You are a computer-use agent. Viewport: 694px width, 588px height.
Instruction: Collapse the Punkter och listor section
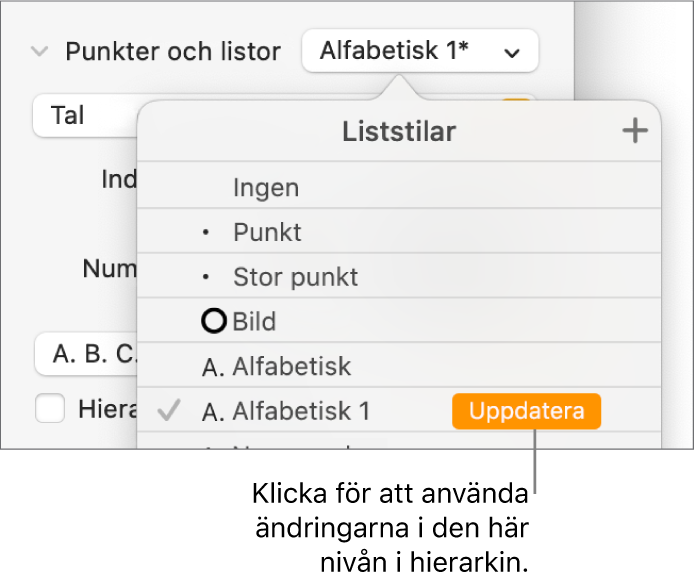point(39,51)
